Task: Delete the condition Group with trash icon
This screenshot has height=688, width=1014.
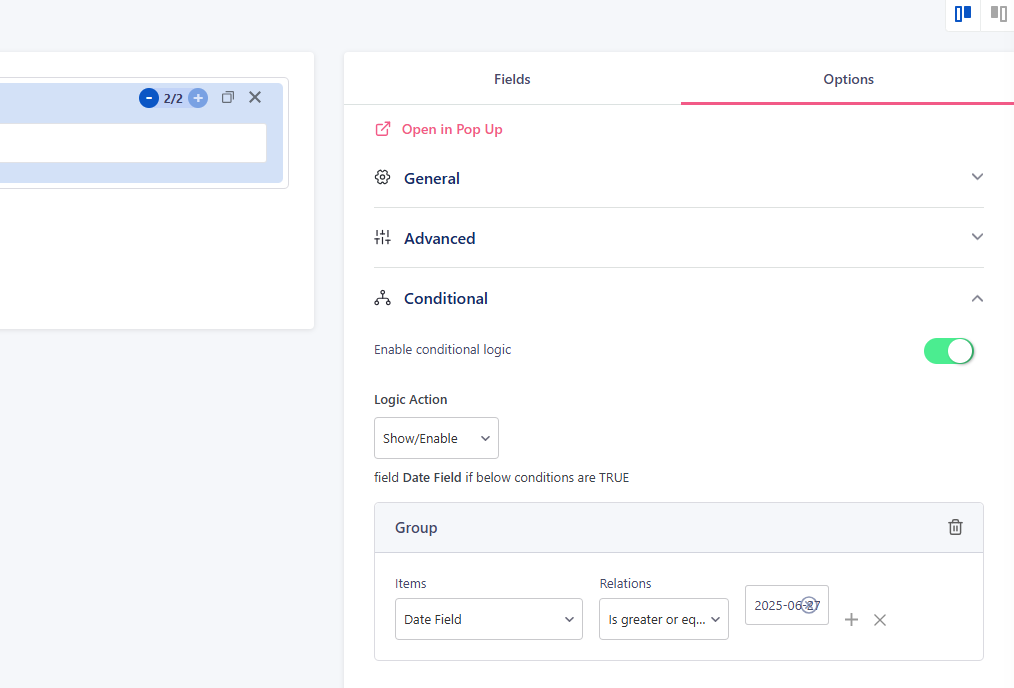Action: pos(955,527)
